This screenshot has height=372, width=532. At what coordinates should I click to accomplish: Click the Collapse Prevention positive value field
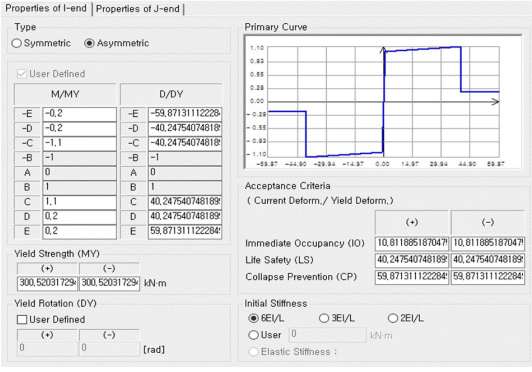click(x=412, y=277)
